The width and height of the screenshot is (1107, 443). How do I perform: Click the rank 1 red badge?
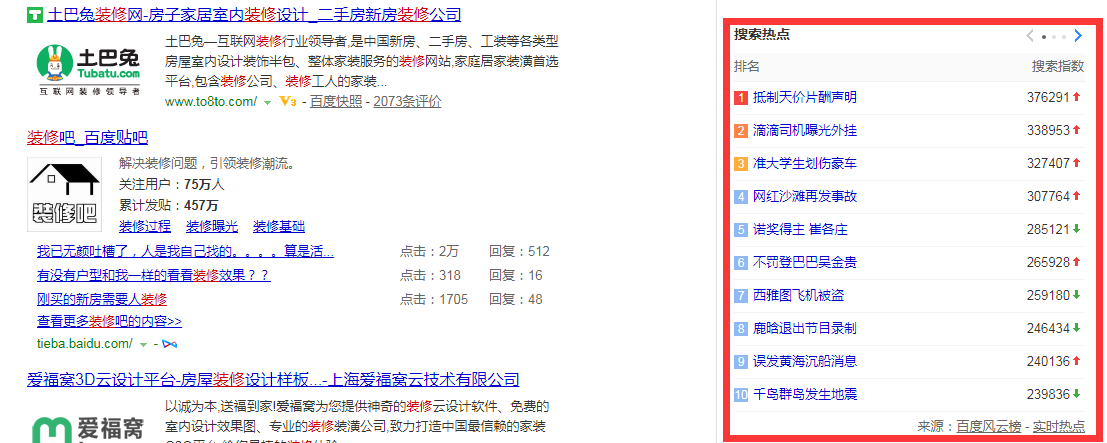(x=741, y=98)
